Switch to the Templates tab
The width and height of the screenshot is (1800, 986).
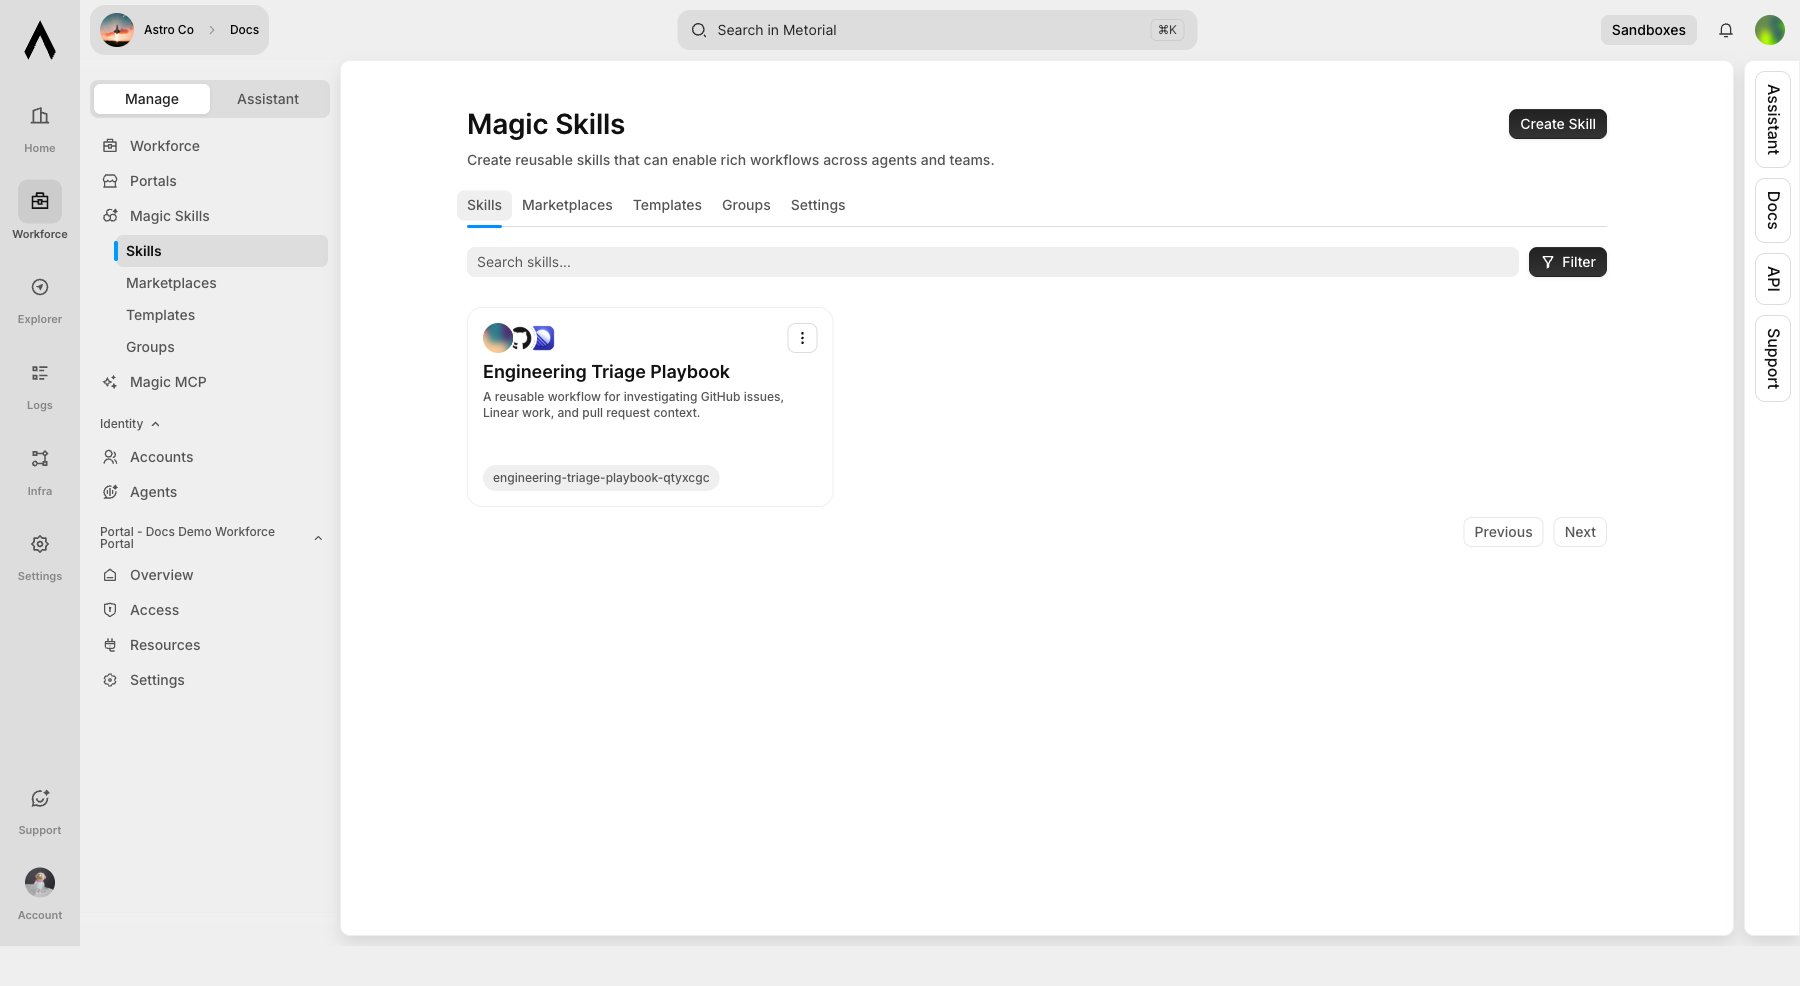point(667,205)
